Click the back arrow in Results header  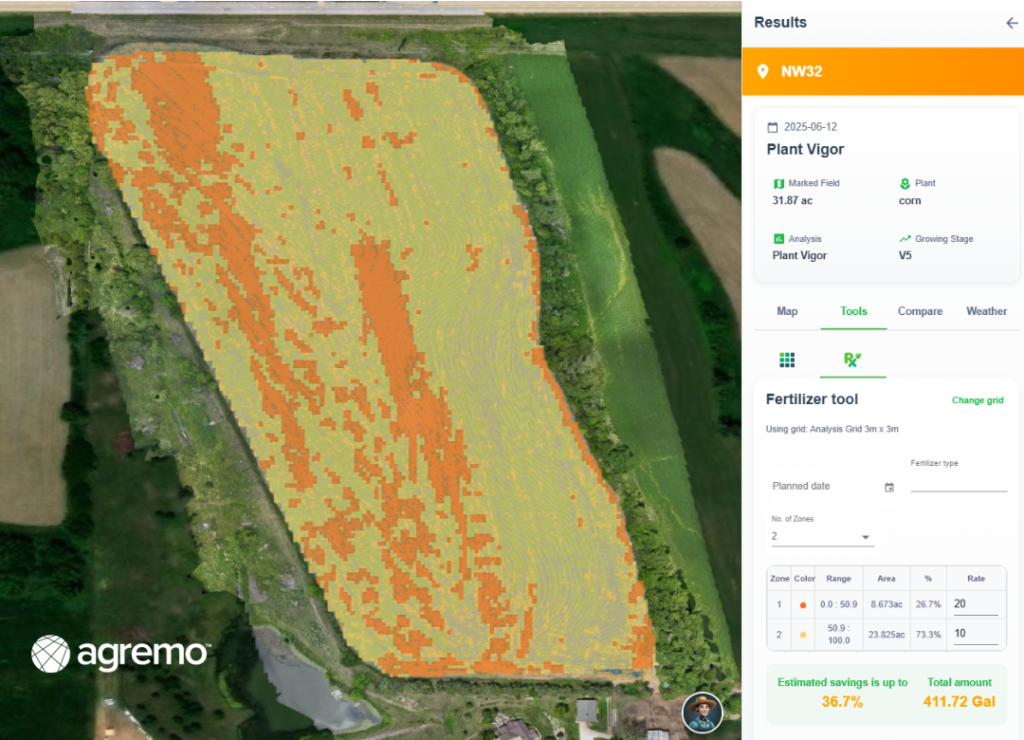click(x=1011, y=23)
